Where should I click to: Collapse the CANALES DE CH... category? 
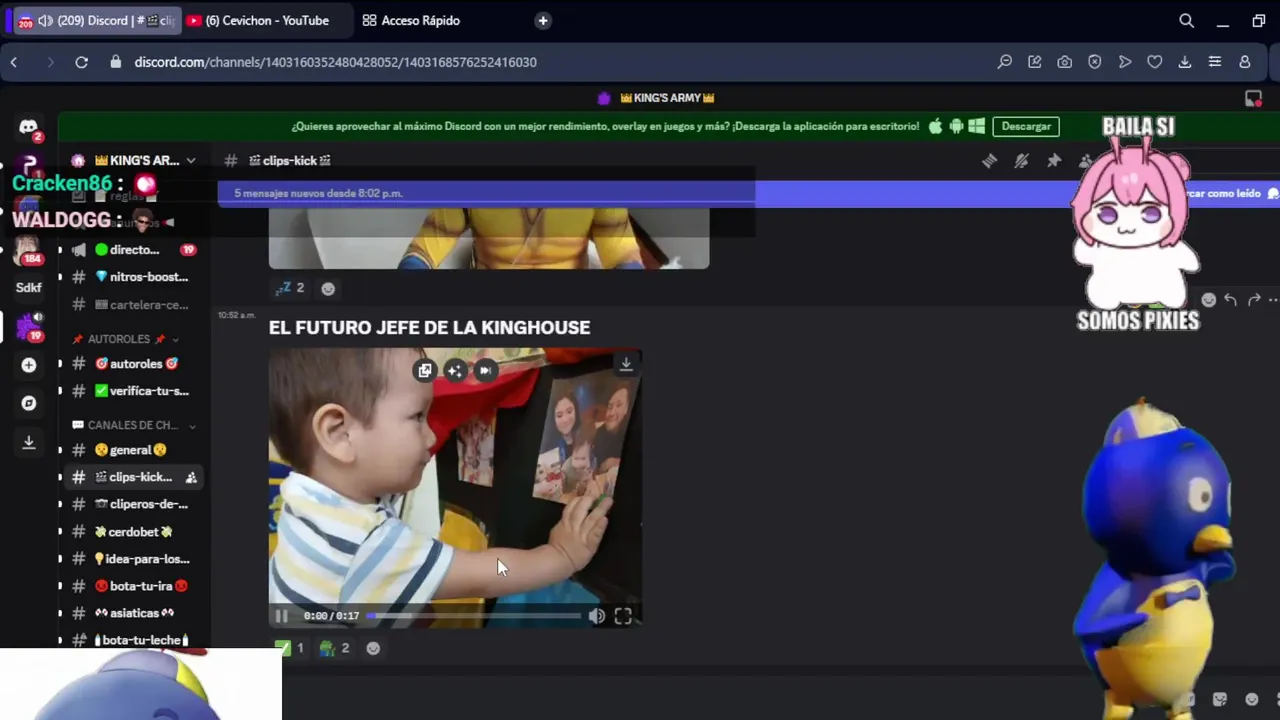pos(134,425)
